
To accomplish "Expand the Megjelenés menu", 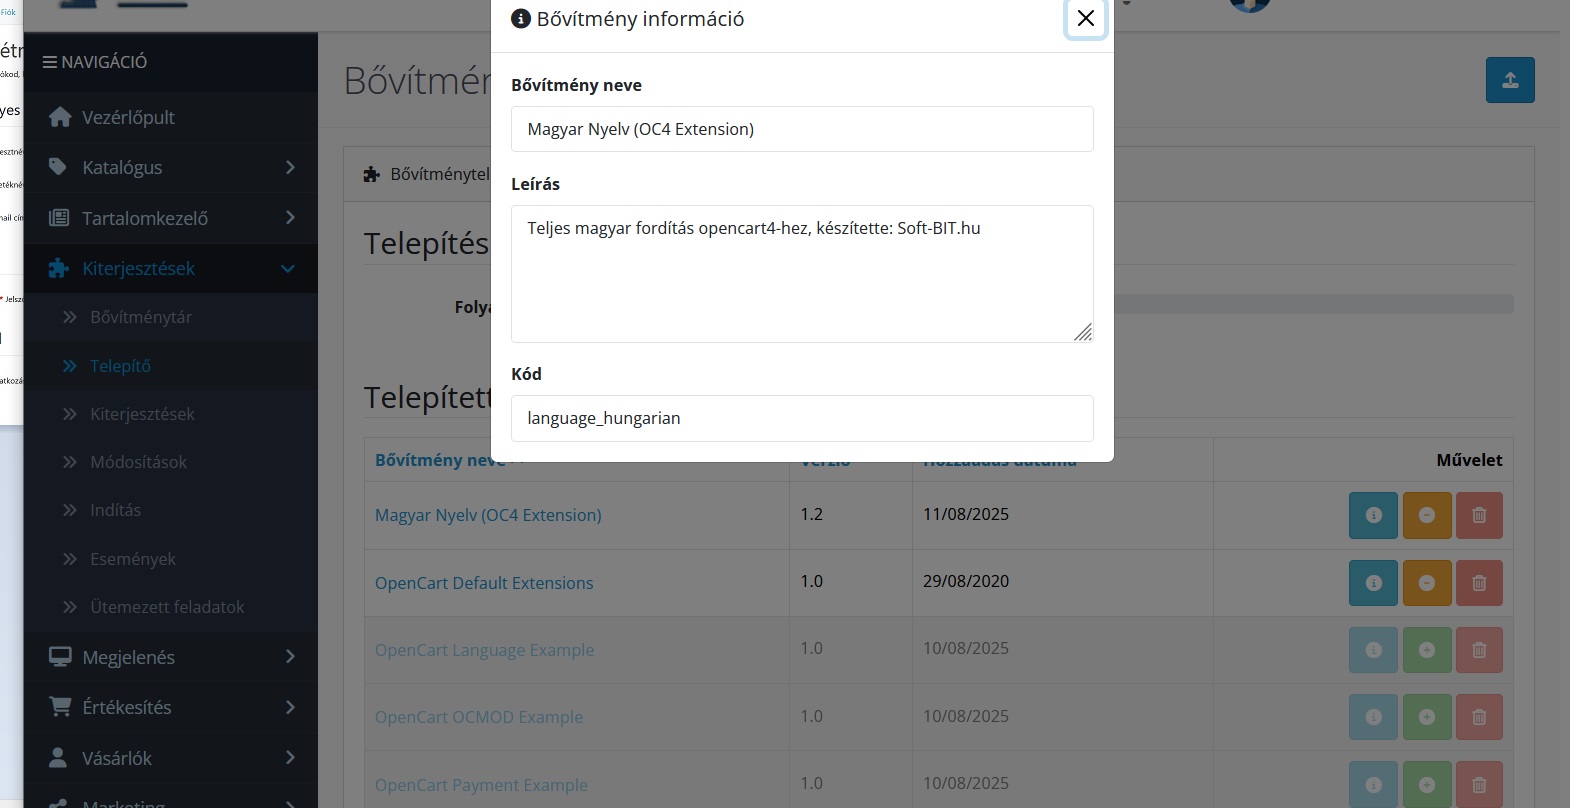I will click(171, 657).
